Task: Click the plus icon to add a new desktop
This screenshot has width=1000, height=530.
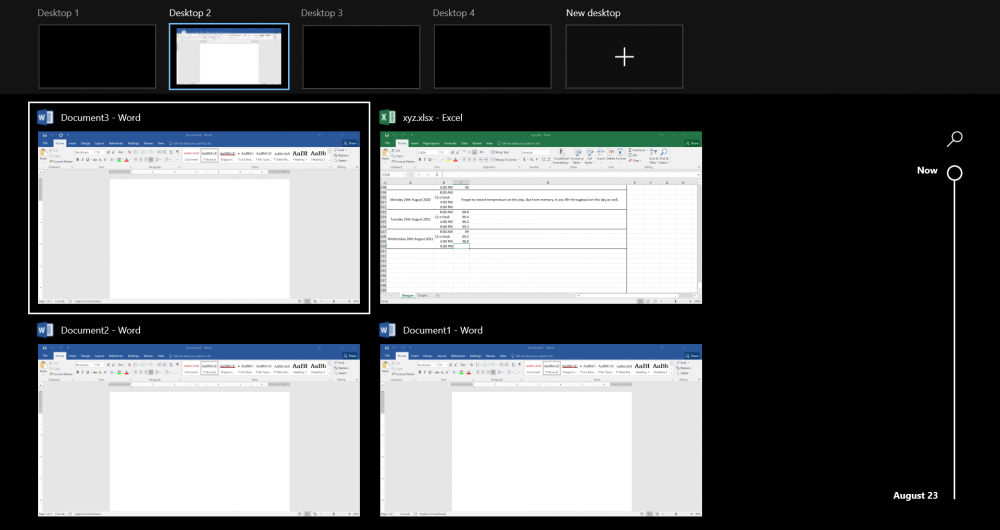Action: coord(624,57)
